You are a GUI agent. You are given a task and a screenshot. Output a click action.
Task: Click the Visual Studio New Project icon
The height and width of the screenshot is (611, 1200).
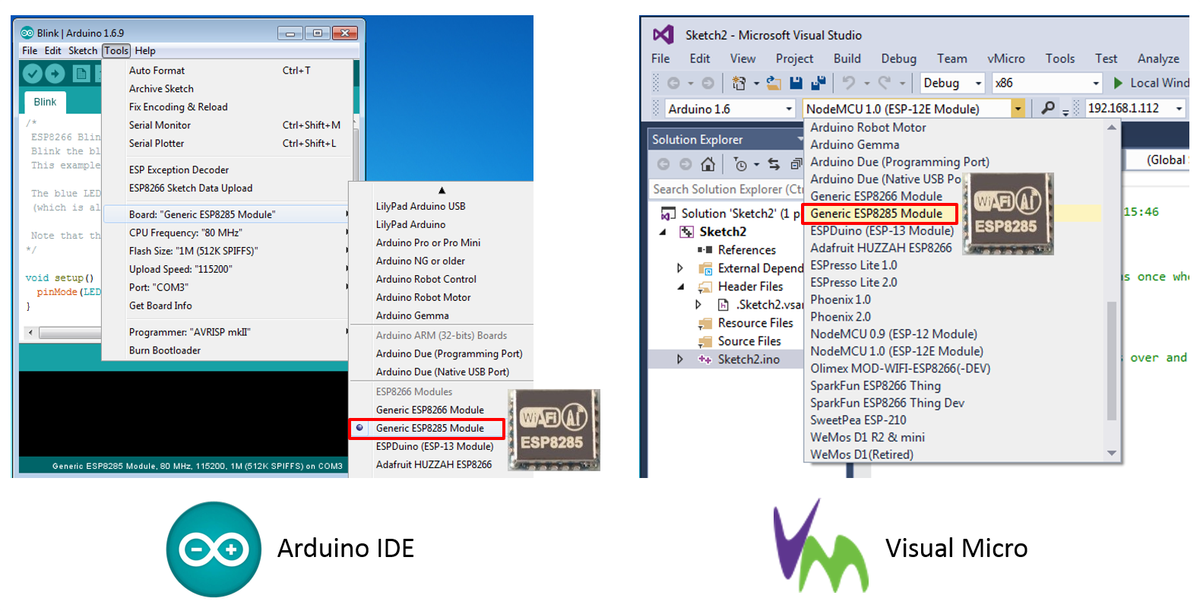coord(740,83)
